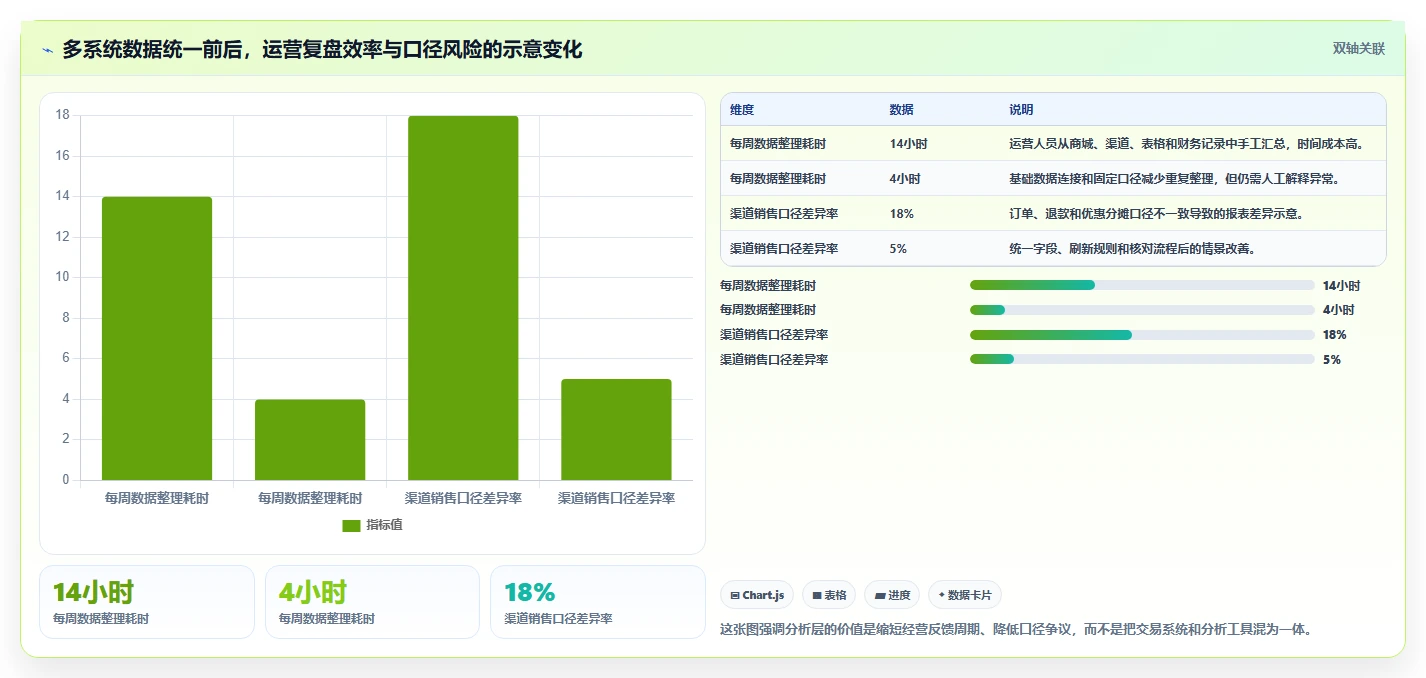Click the 数据 table column header
The height and width of the screenshot is (678, 1426).
coord(901,110)
